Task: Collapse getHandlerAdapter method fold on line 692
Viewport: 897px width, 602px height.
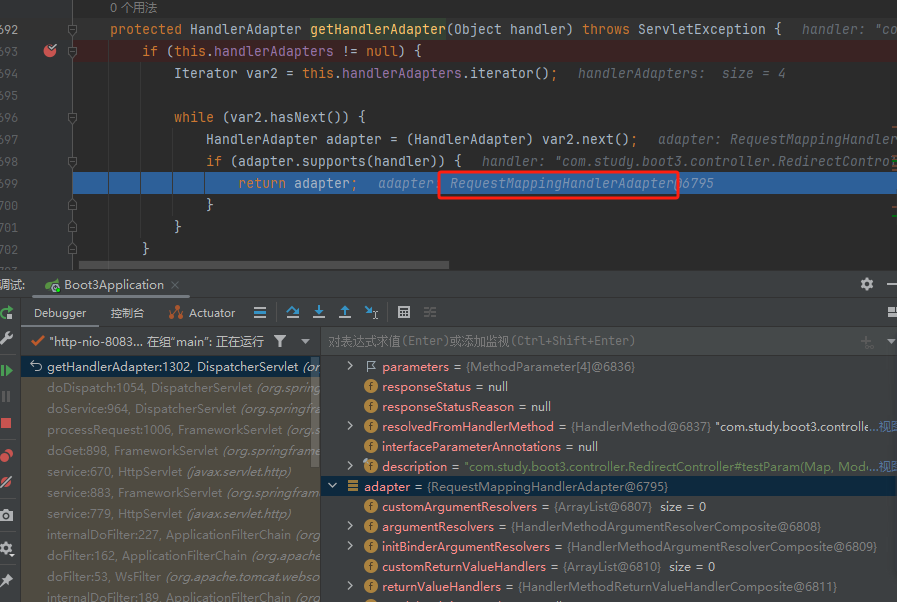Action: [x=72, y=29]
